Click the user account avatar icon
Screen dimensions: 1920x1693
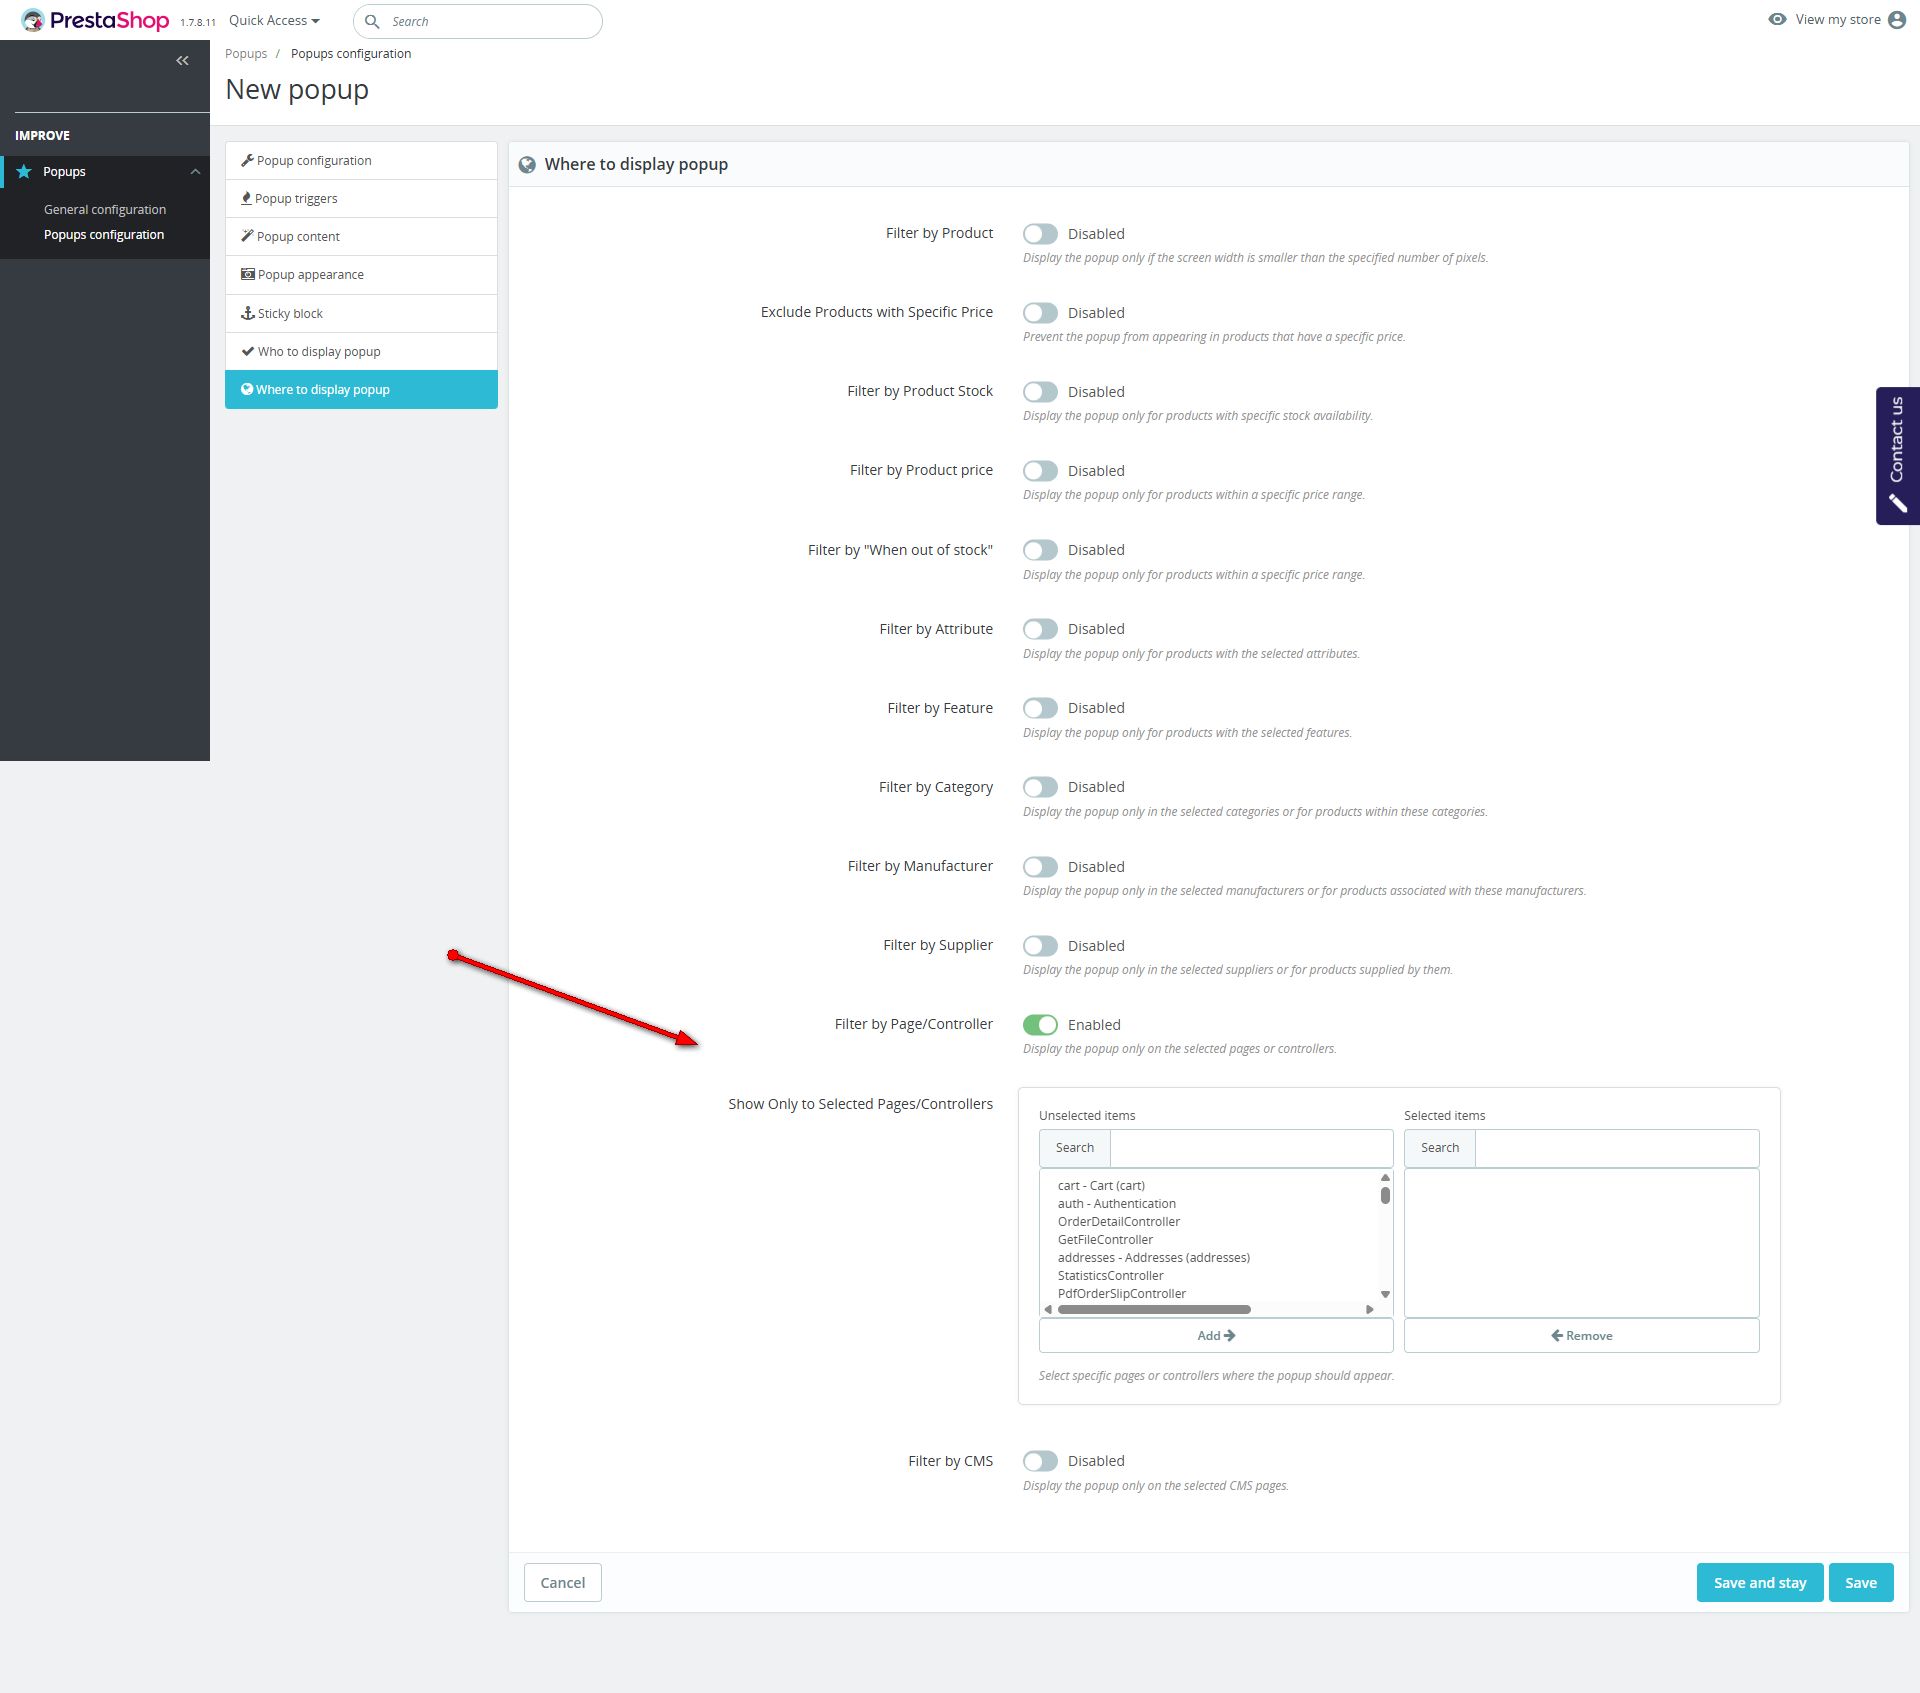(1897, 20)
